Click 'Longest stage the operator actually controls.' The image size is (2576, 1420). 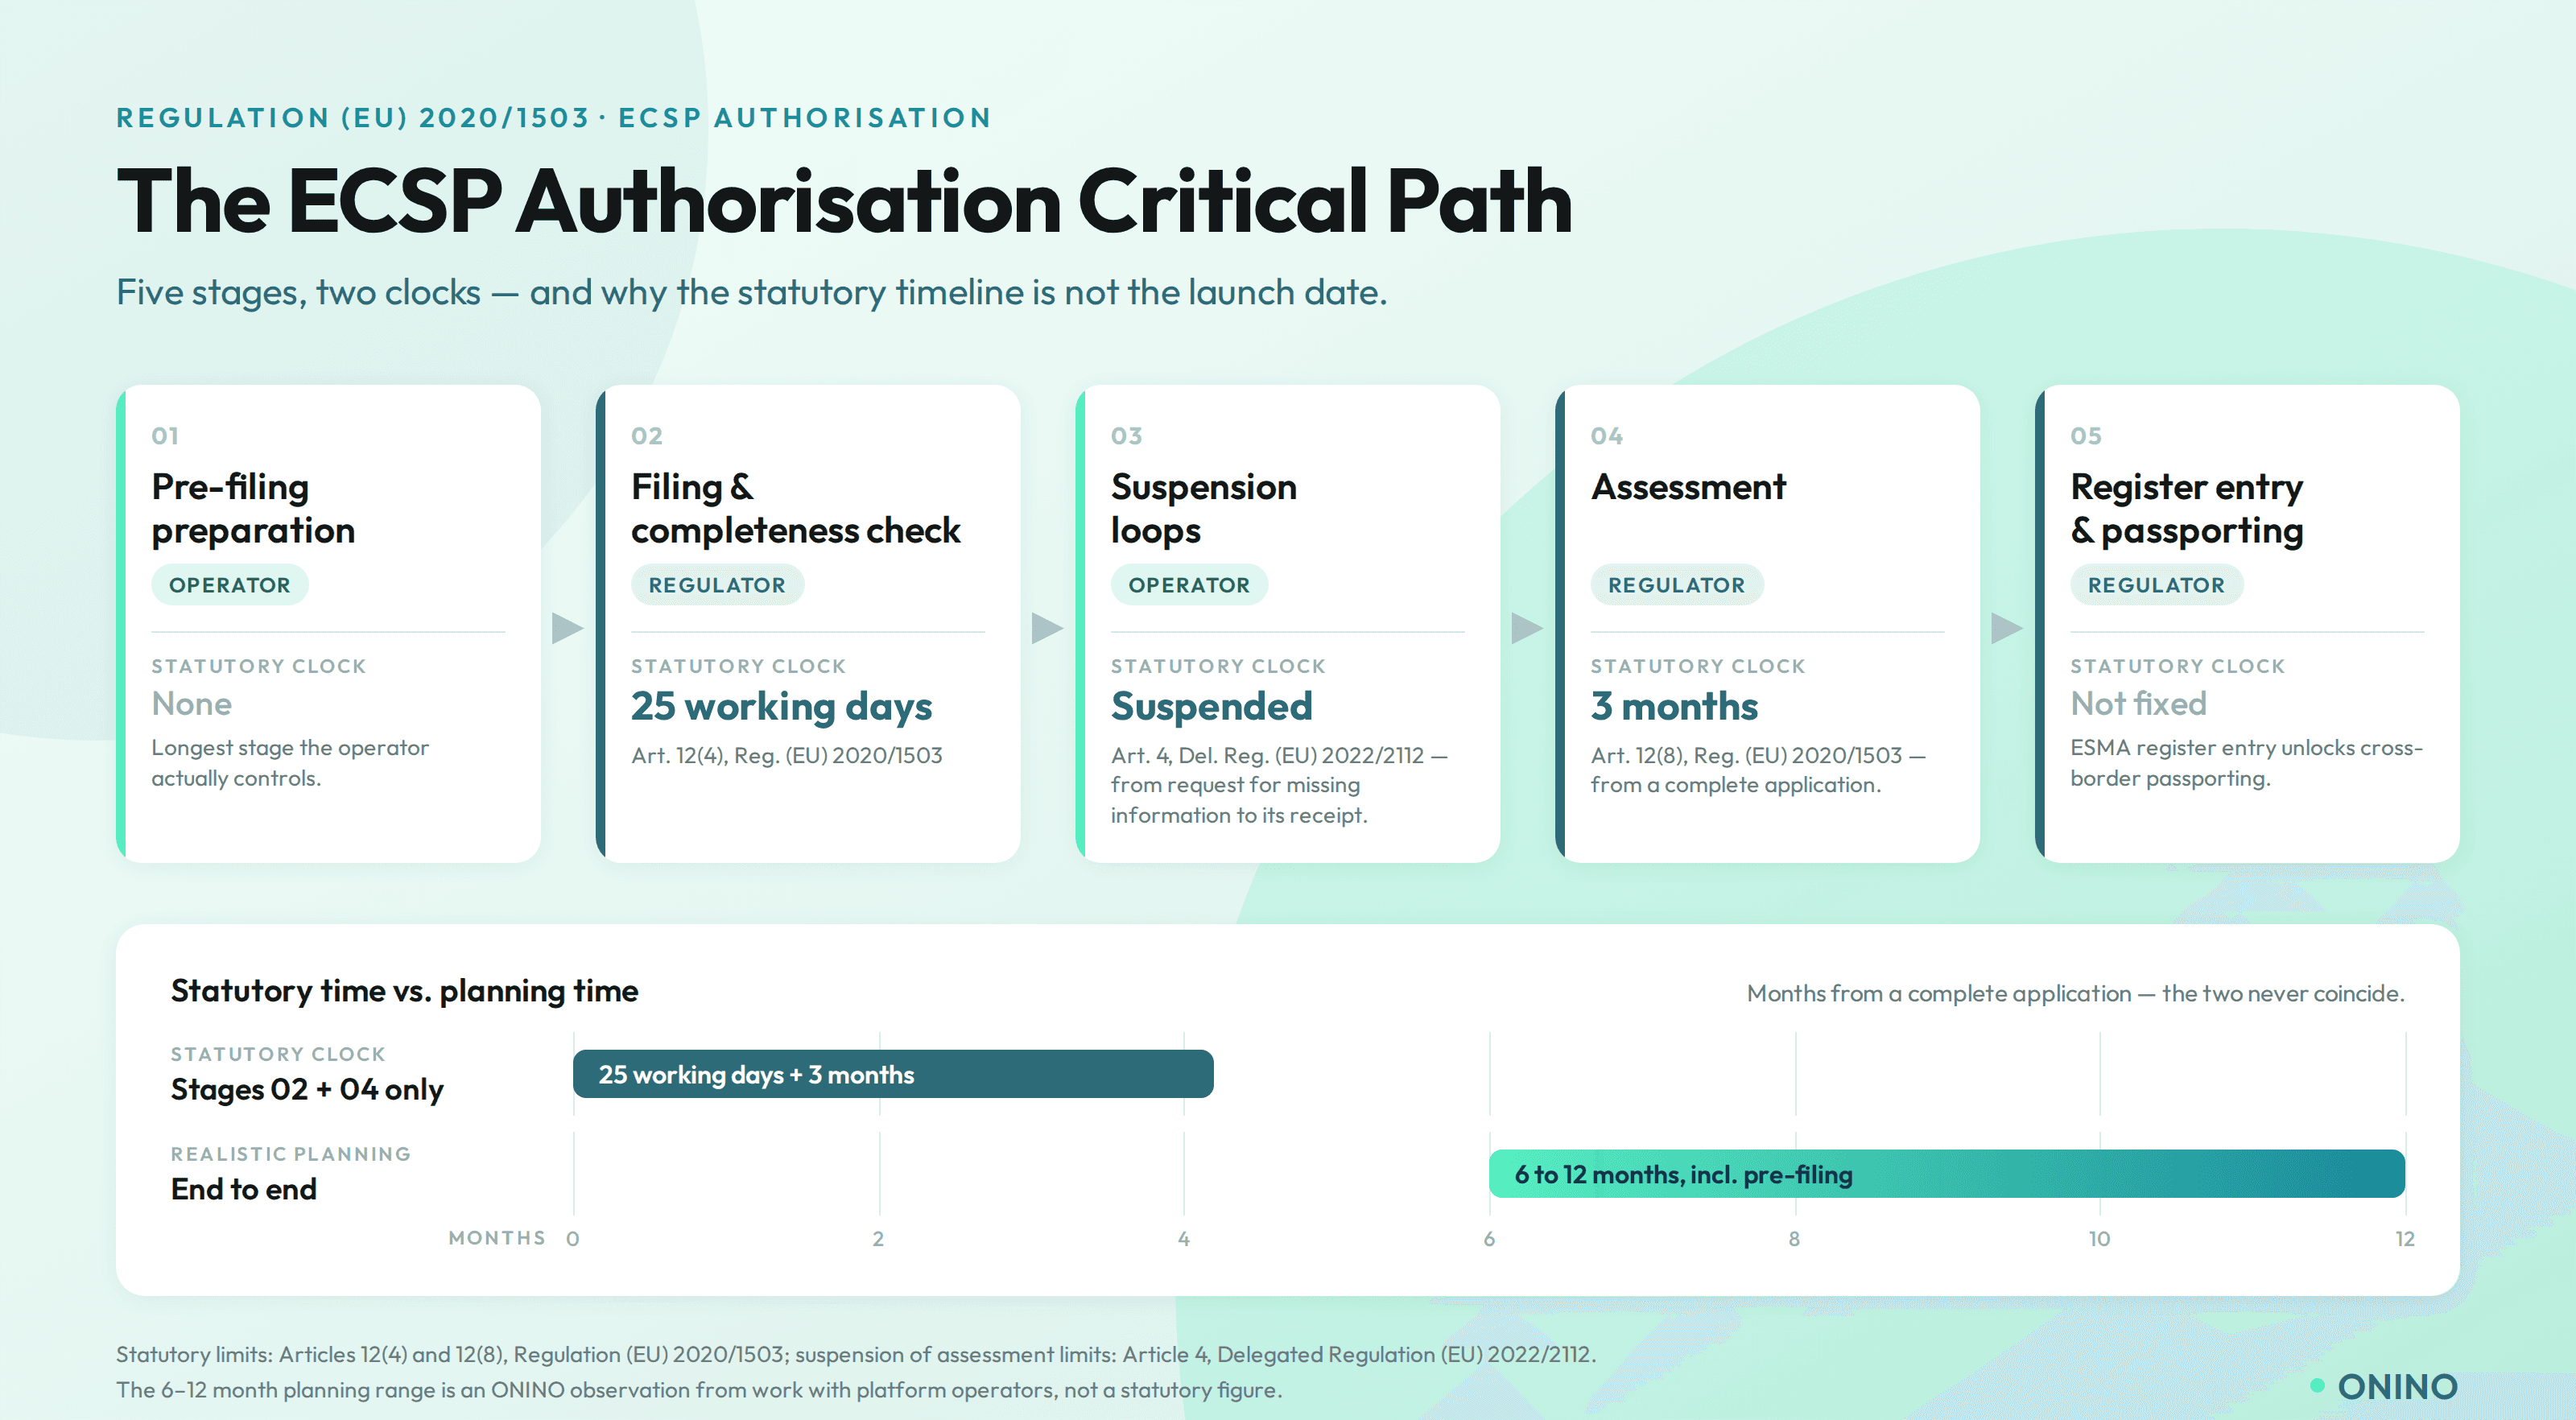click(x=290, y=763)
